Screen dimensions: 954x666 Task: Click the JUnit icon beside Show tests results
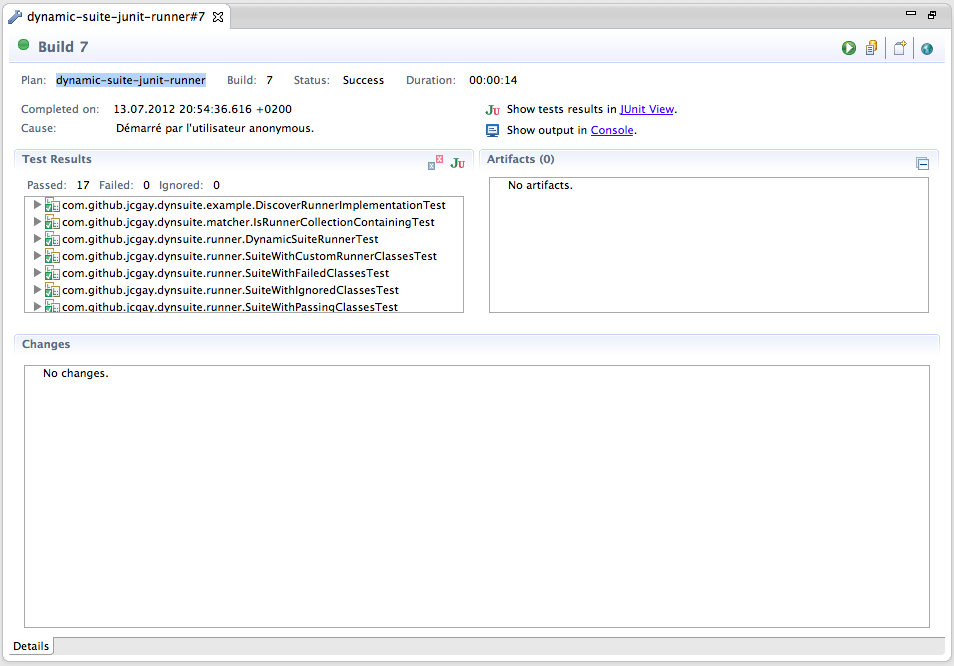492,110
